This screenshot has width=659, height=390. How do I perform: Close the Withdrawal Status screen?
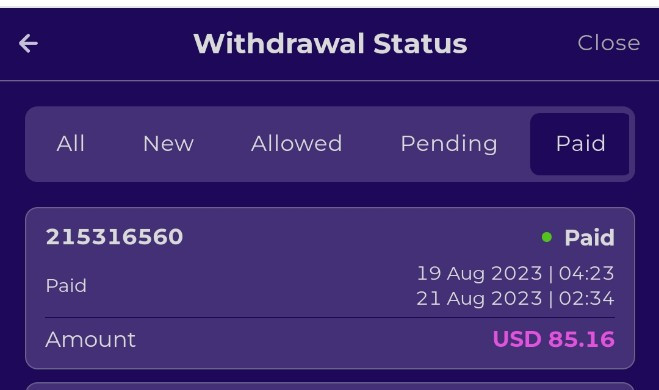609,43
